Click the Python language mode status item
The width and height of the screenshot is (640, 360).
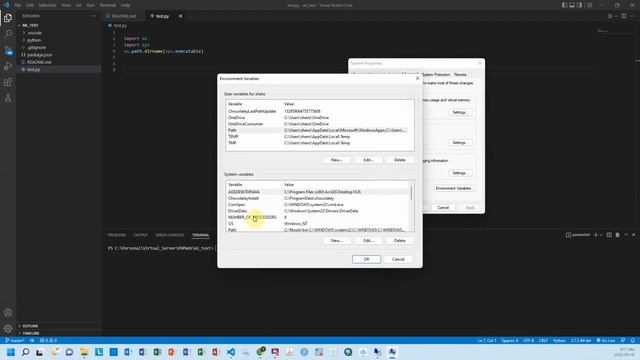pyautogui.click(x=559, y=340)
